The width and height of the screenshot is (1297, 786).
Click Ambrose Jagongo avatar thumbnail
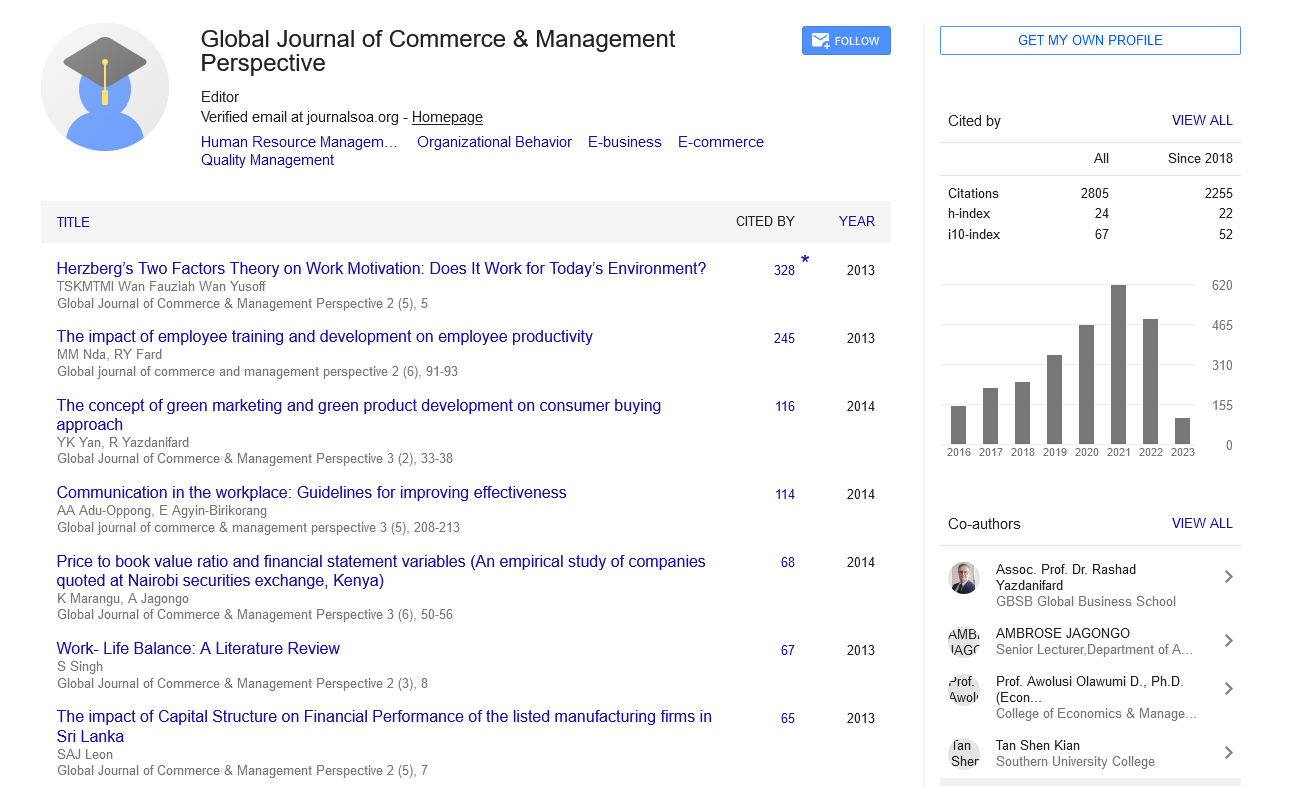click(x=964, y=642)
